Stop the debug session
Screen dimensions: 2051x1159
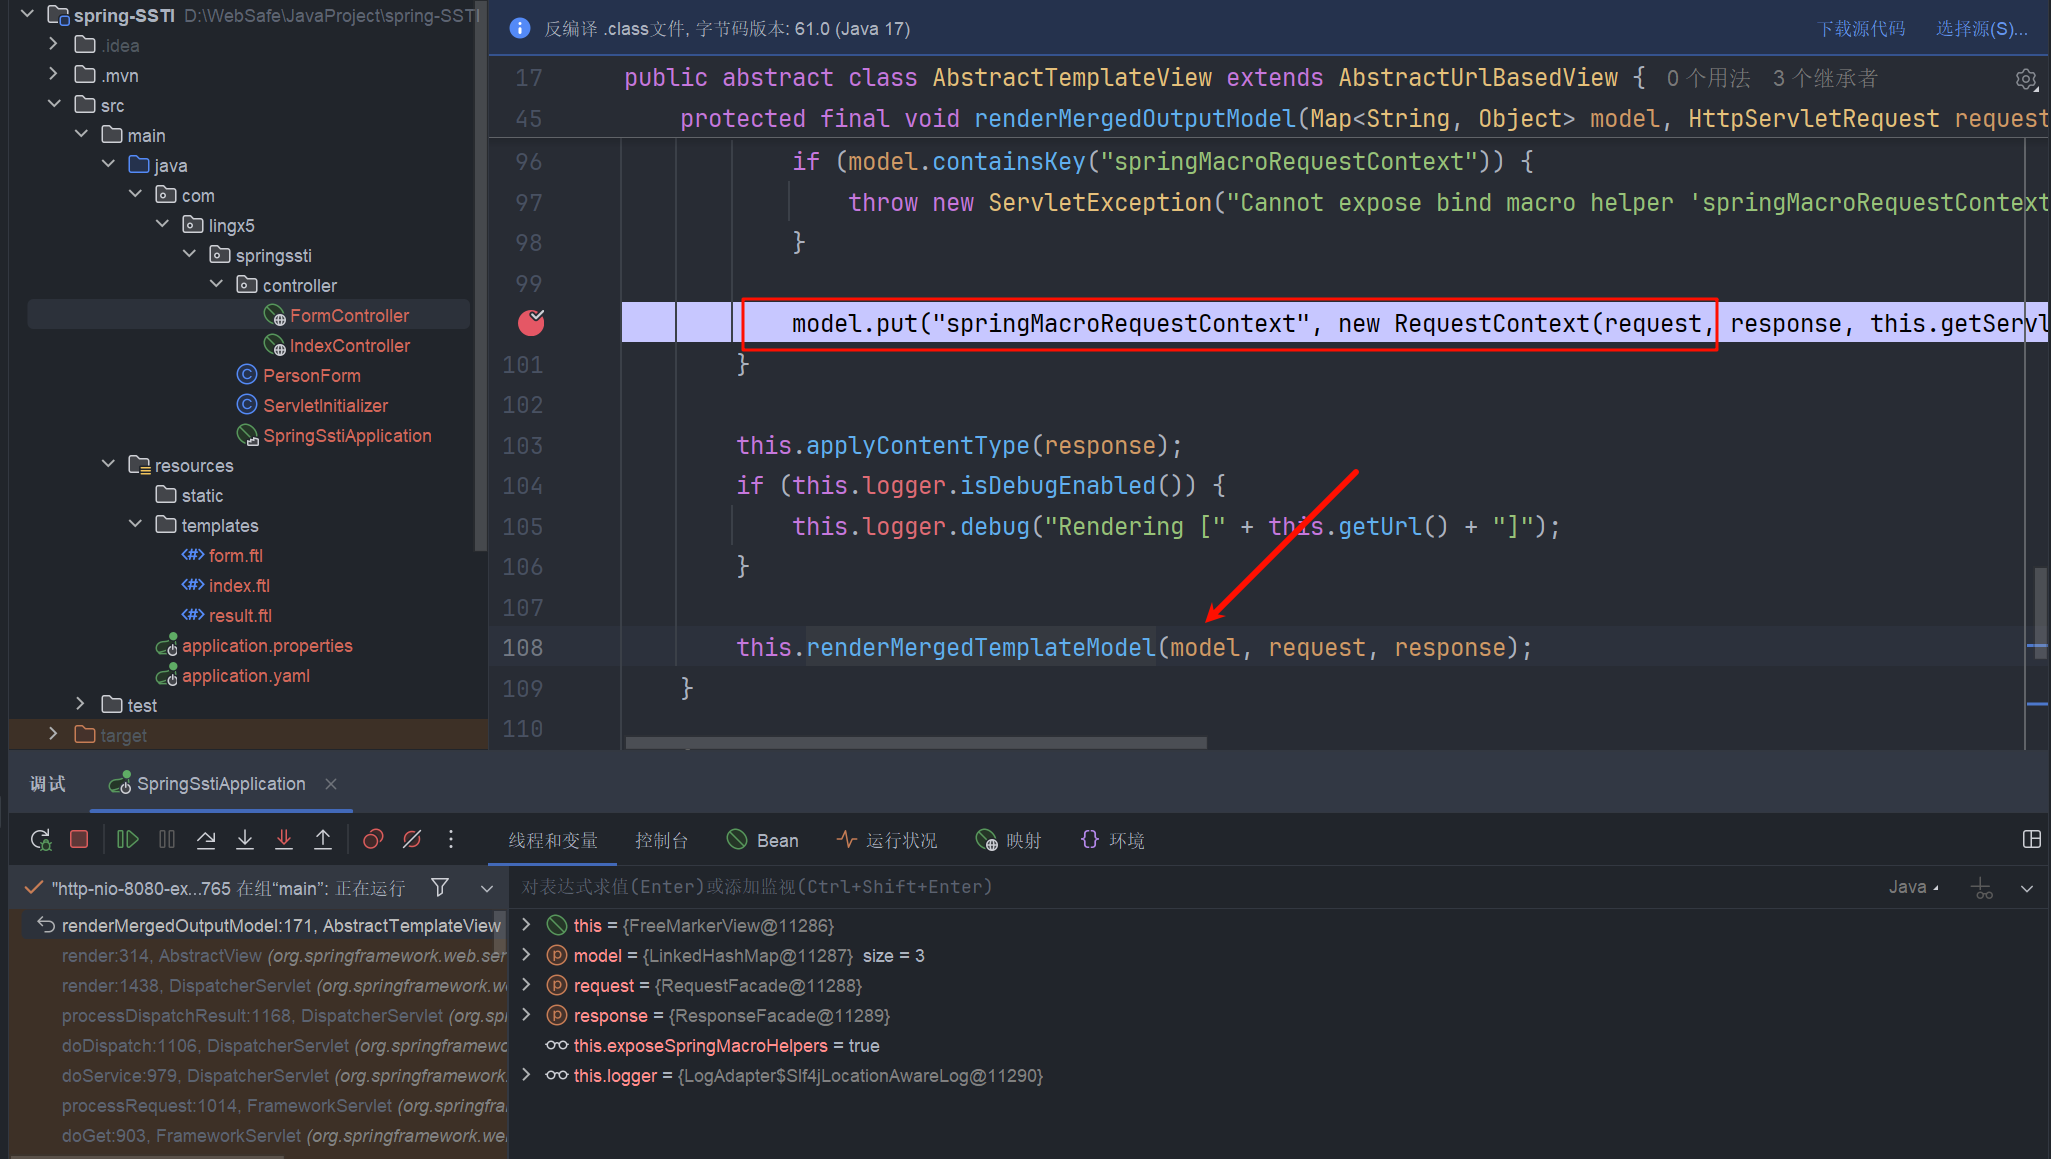click(79, 840)
